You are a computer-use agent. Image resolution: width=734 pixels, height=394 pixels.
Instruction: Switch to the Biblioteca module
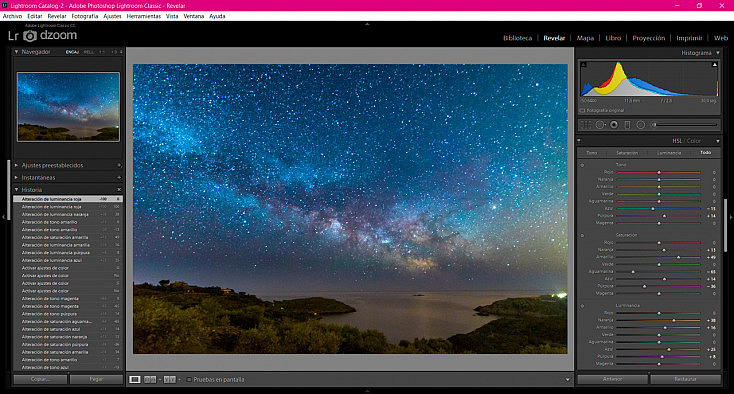[517, 38]
